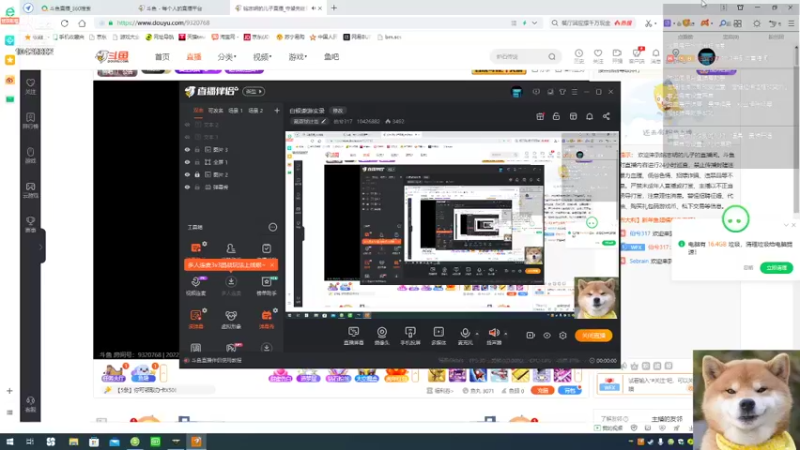Toggle visibility of 全屏 1 source

[187, 162]
